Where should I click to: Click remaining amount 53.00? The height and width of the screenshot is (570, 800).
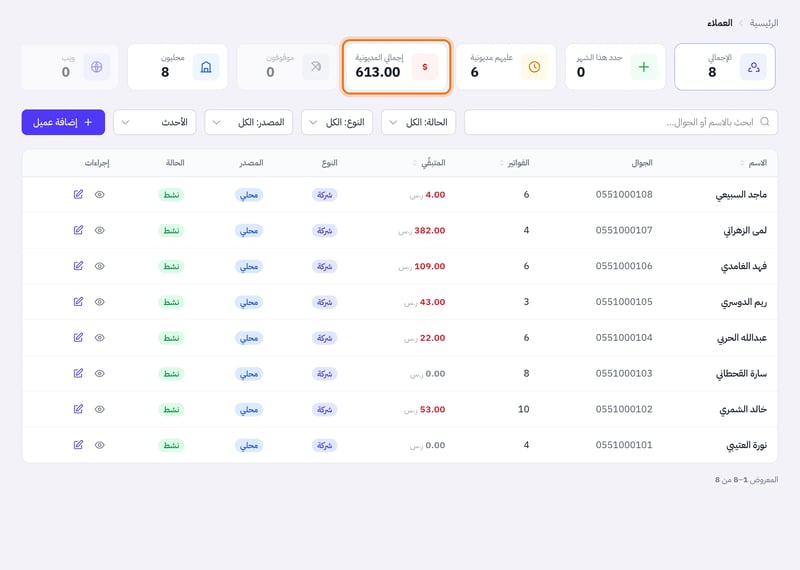[432, 409]
